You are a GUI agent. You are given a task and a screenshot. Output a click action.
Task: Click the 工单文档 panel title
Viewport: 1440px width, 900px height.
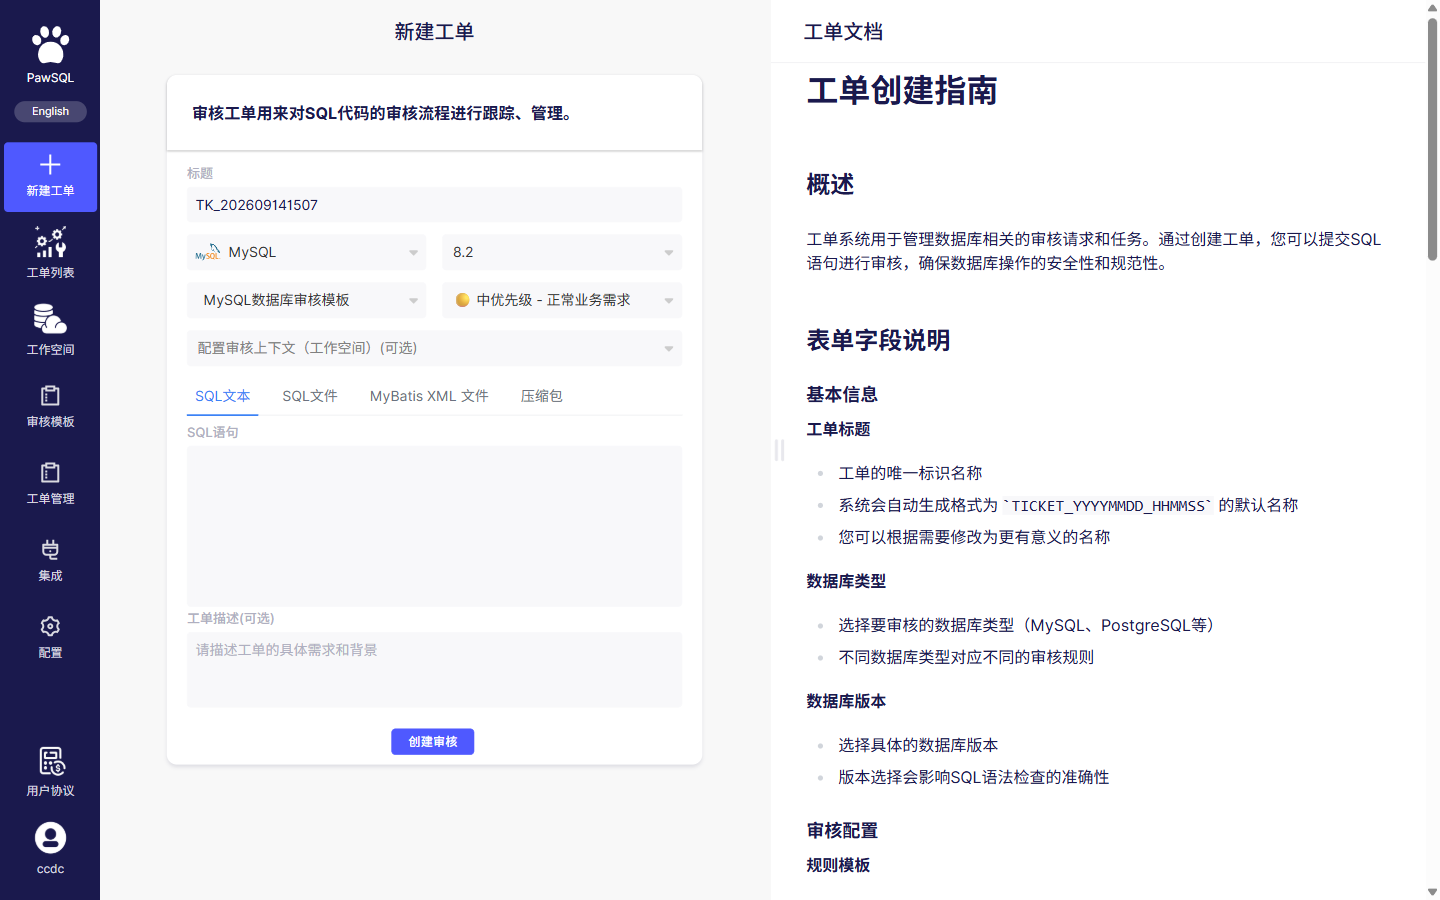pos(843,32)
